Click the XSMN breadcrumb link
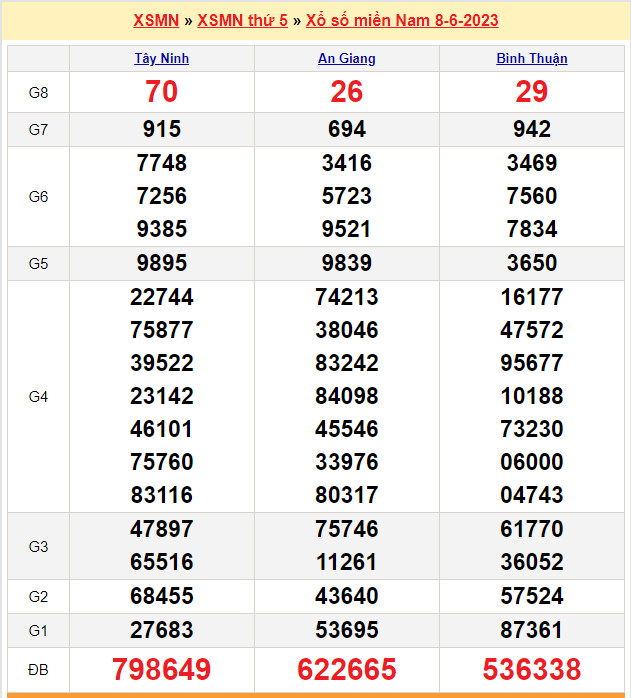Viewport: 631px width, 698px height. pyautogui.click(x=155, y=20)
